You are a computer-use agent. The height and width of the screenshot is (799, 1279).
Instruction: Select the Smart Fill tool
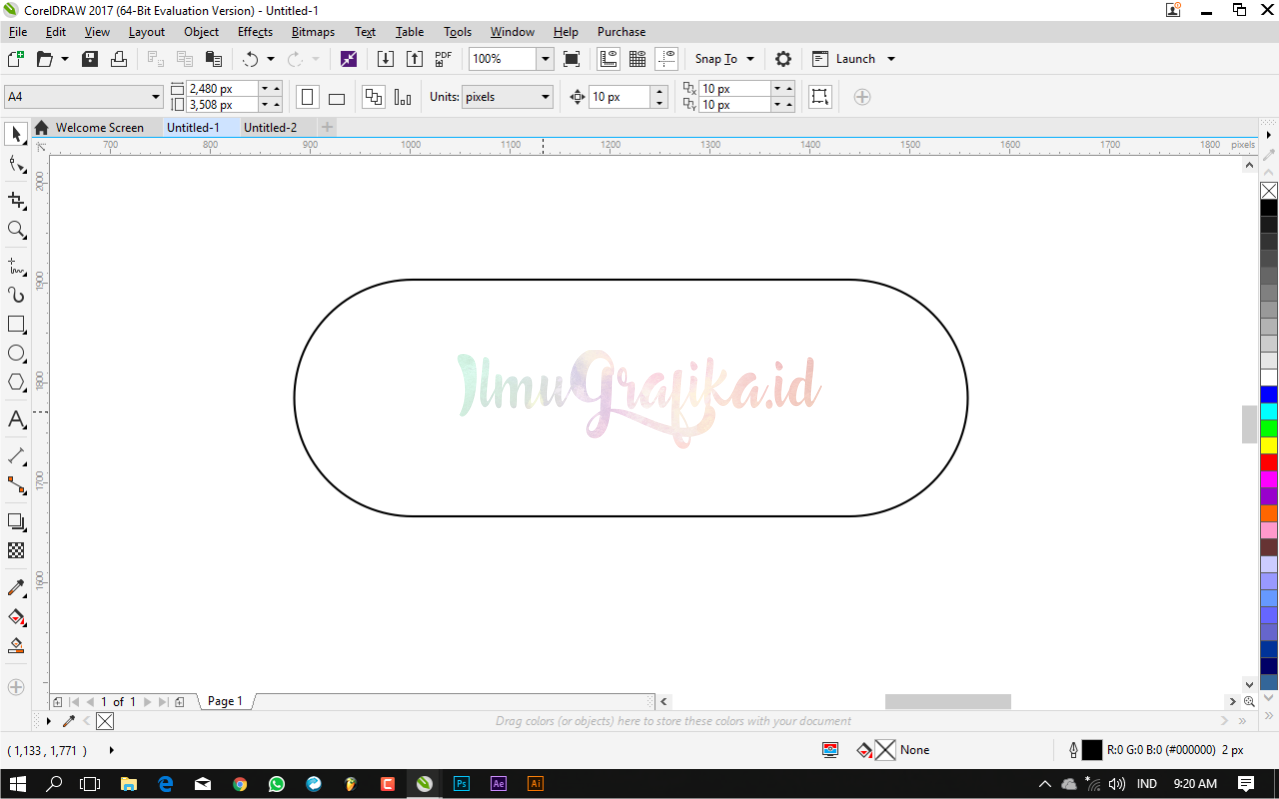tap(16, 646)
